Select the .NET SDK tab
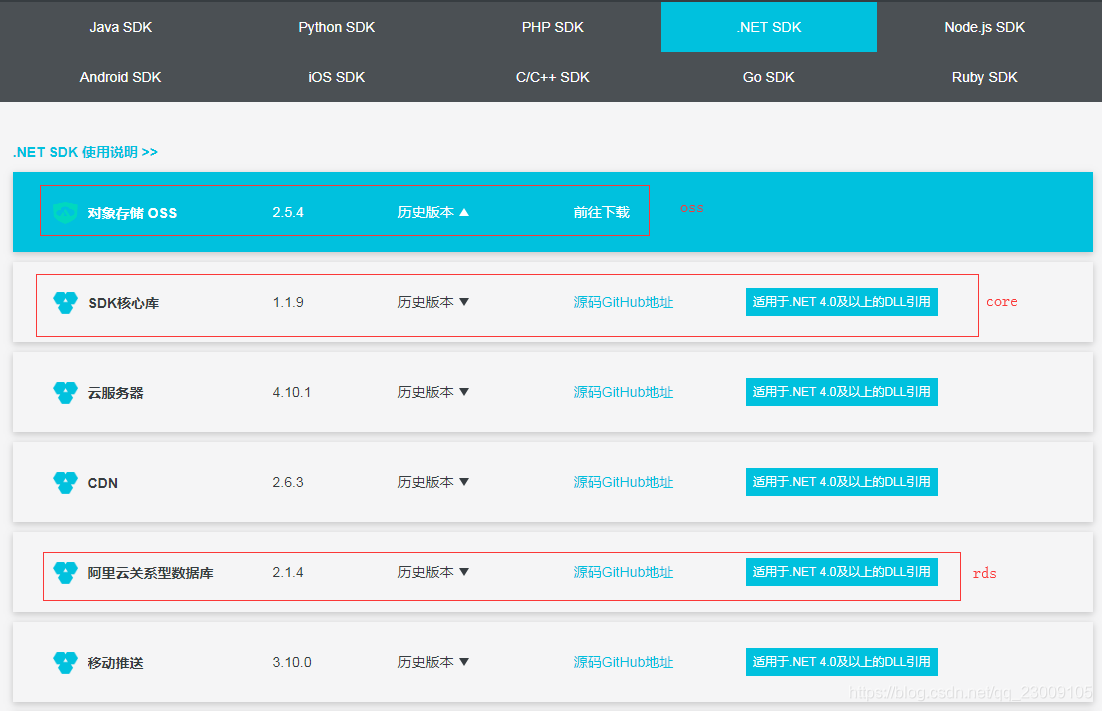Screen dimensions: 1102x711 pos(769,27)
